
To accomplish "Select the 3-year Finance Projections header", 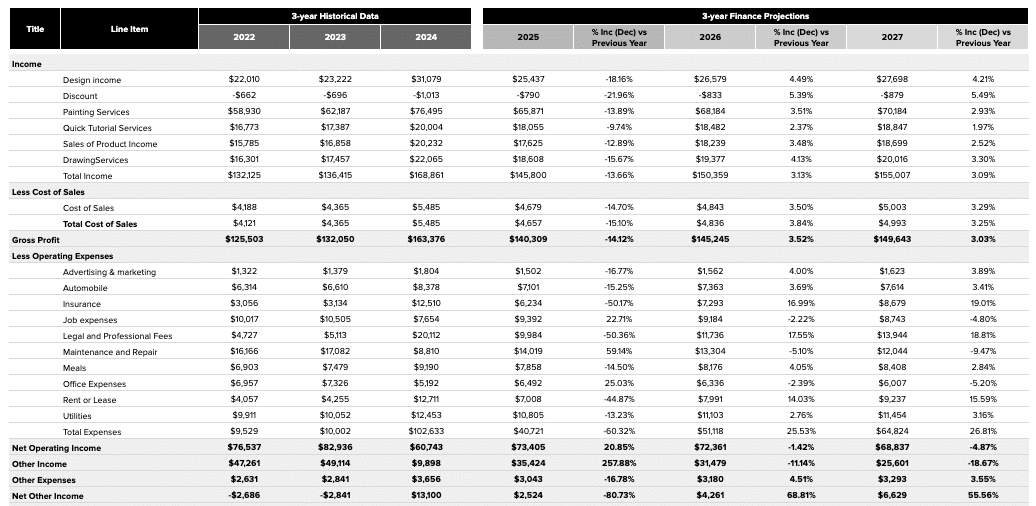I will point(755,16).
